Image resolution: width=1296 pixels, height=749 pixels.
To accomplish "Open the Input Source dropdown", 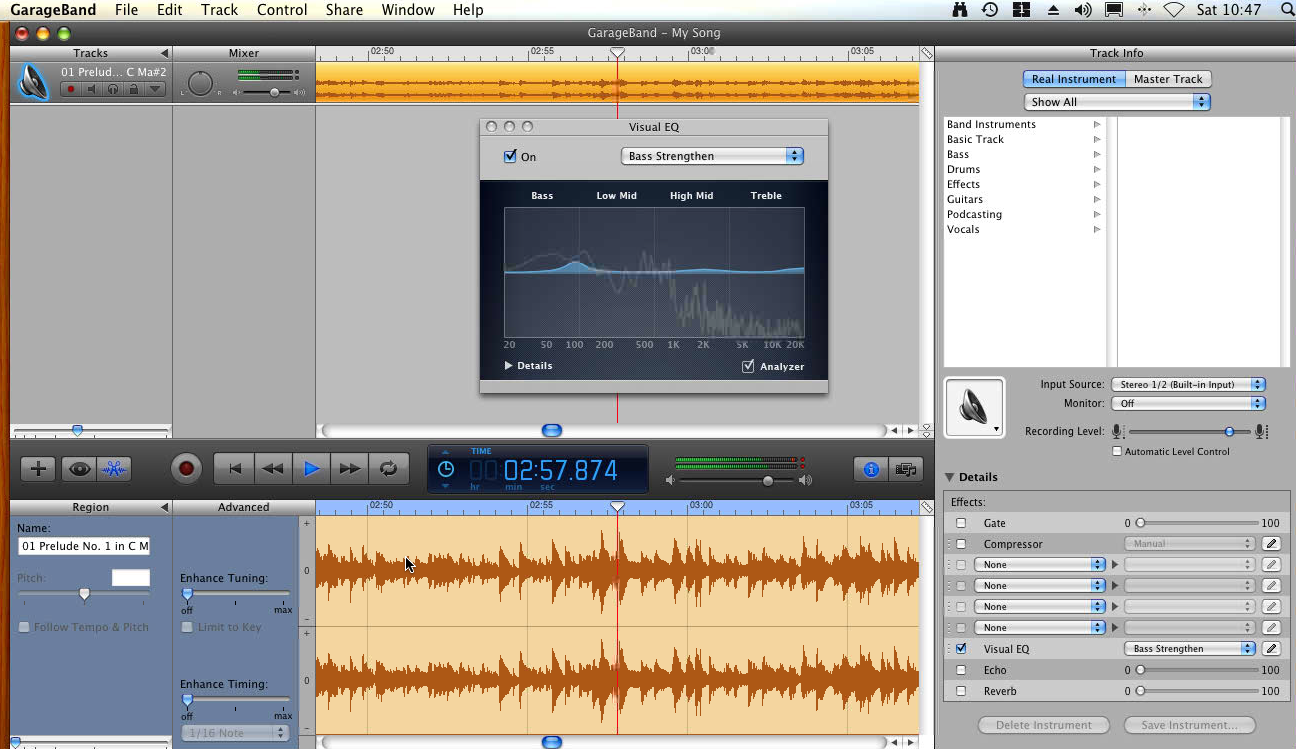I will [1188, 384].
